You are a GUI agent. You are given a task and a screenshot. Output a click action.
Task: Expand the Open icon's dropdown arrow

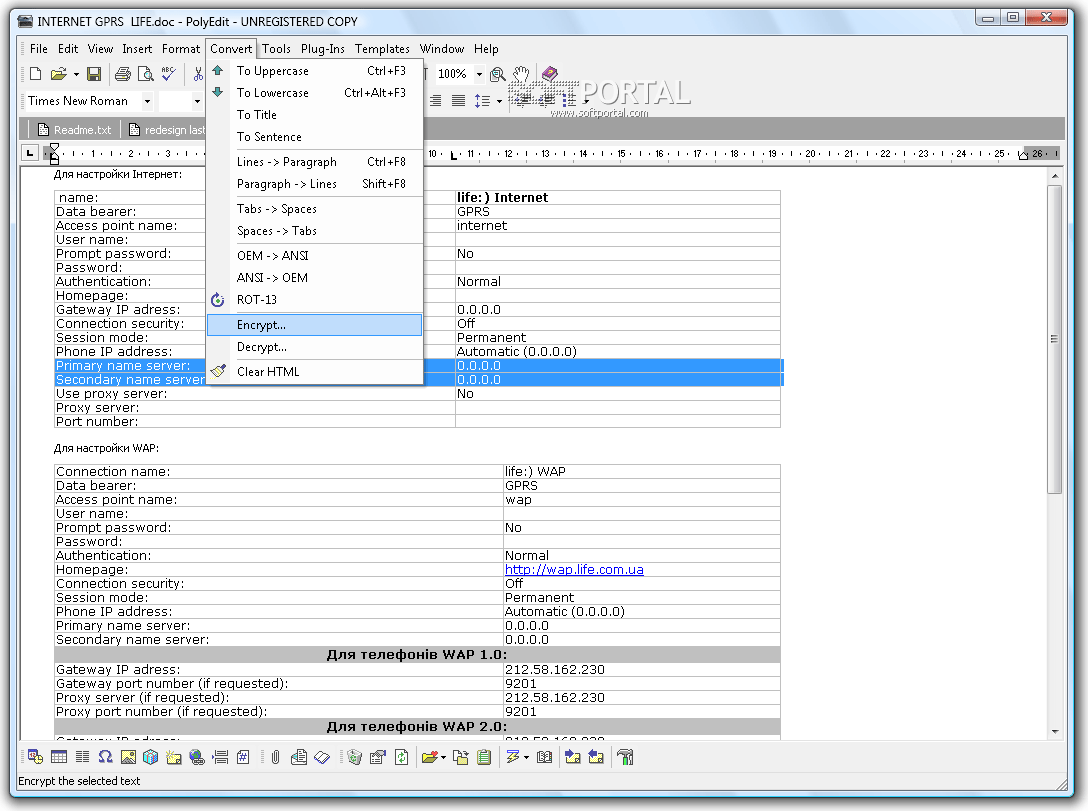tap(76, 74)
